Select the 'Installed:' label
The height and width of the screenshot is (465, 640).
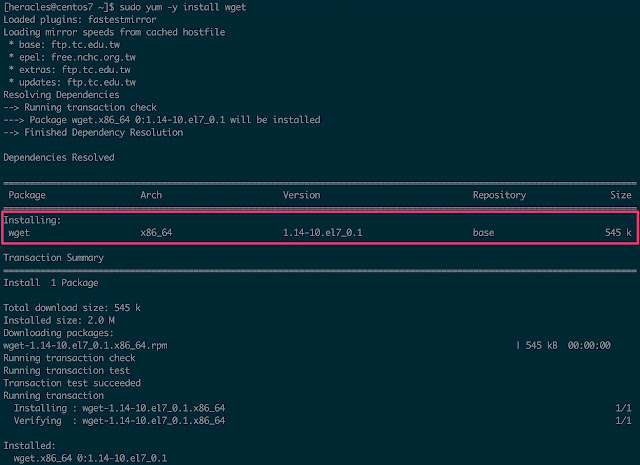point(29,446)
